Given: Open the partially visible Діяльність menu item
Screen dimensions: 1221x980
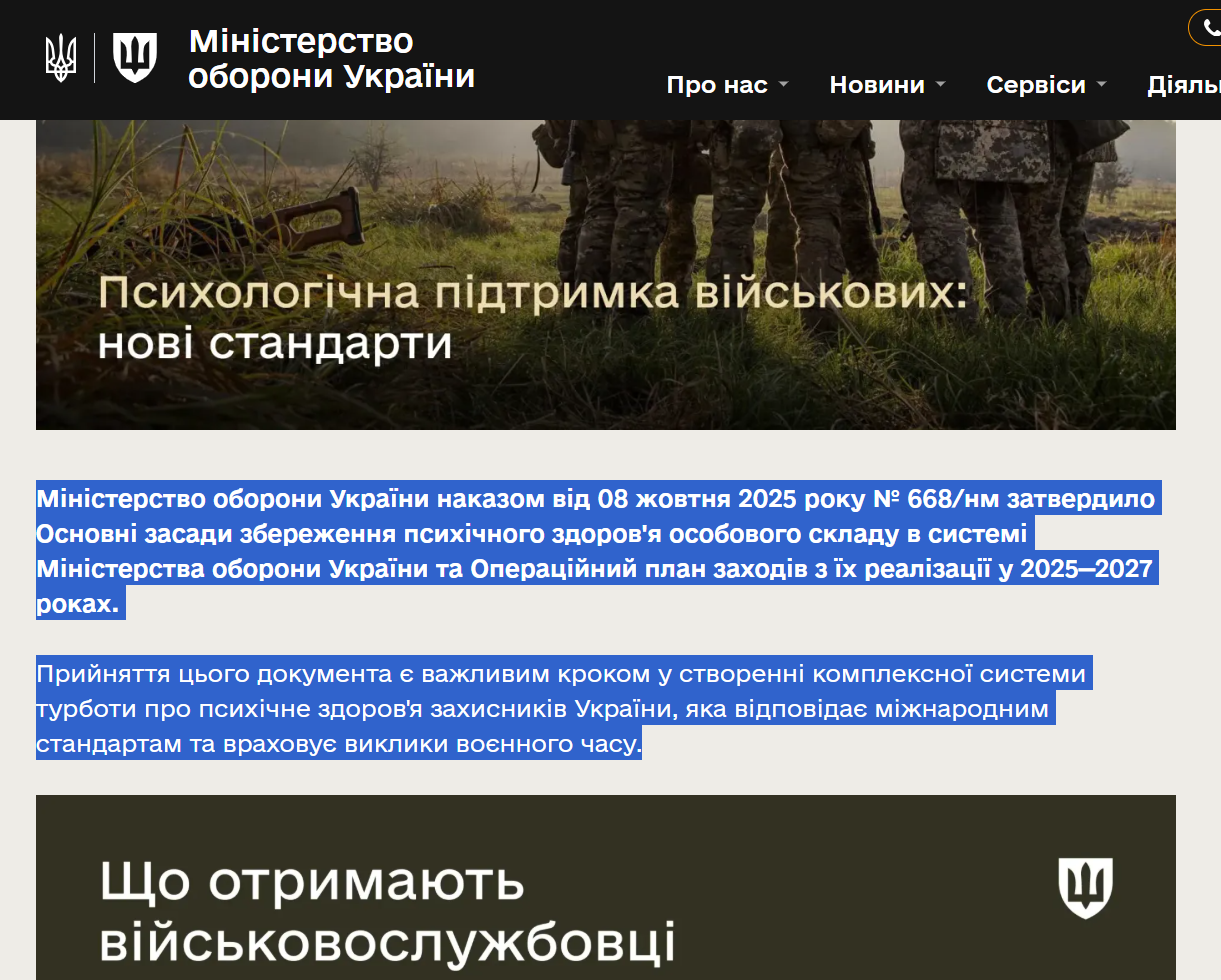Looking at the screenshot, I should click(1184, 85).
